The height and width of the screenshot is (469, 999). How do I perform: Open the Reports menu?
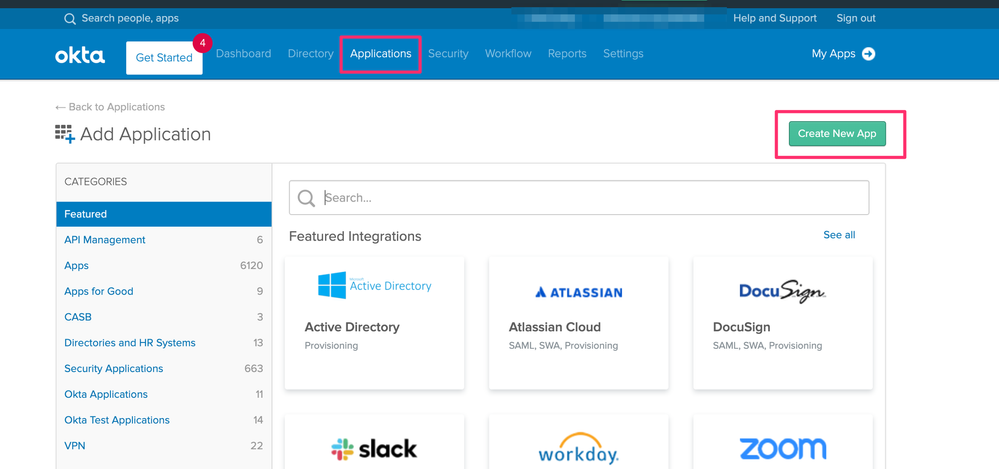567,54
